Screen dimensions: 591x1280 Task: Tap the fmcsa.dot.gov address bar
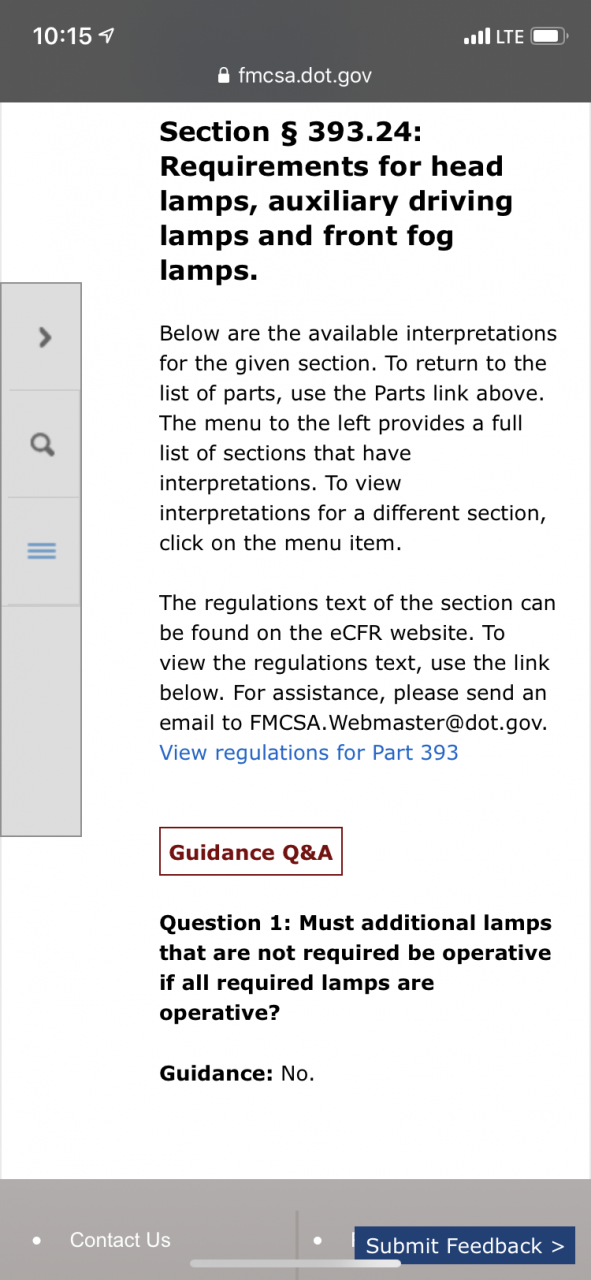pyautogui.click(x=295, y=76)
